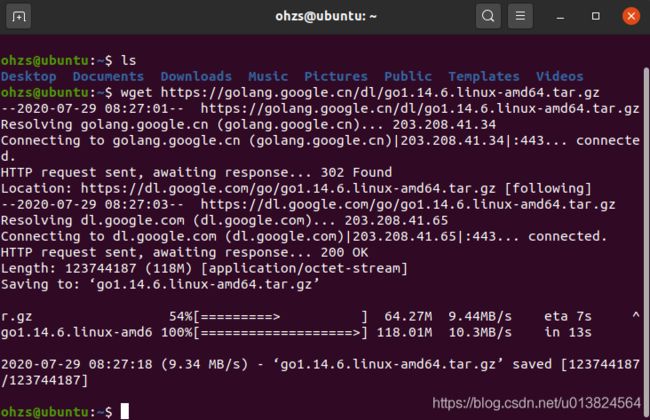Click the window title ohzs@ubuntu: ~
Screen dimensions: 650x420
[326, 16]
